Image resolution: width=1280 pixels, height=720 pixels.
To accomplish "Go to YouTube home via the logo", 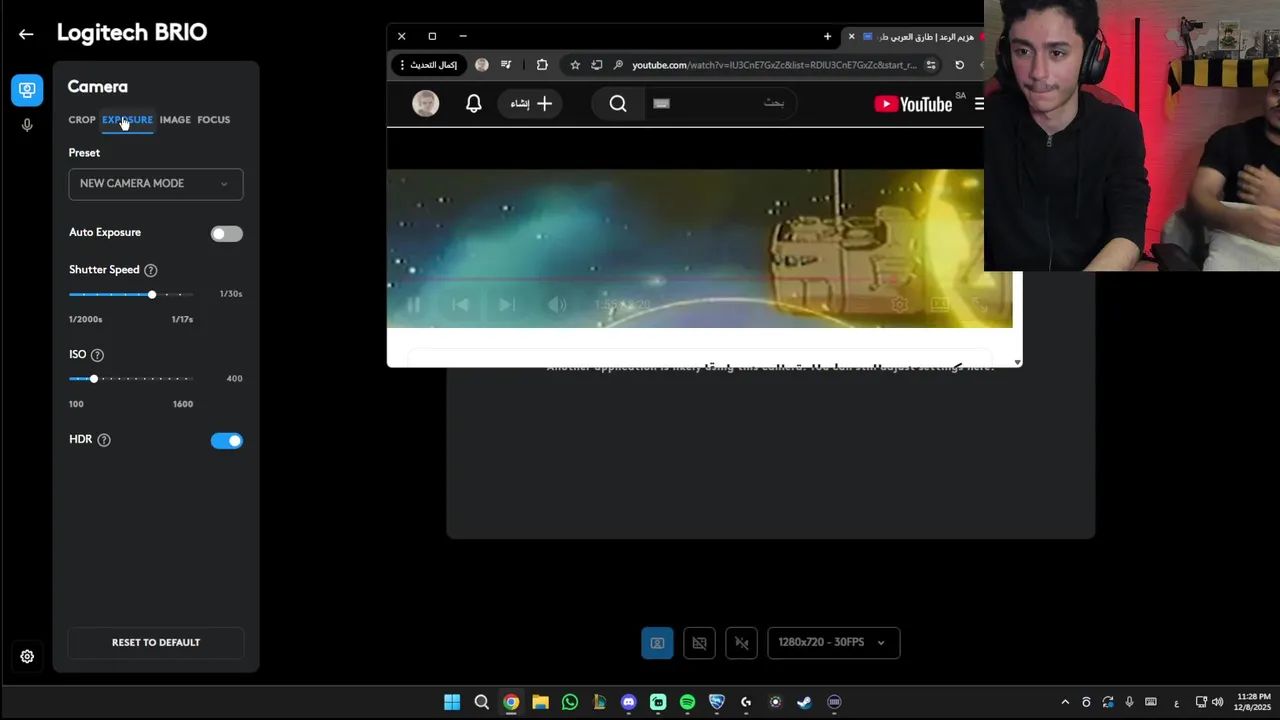I will (913, 104).
